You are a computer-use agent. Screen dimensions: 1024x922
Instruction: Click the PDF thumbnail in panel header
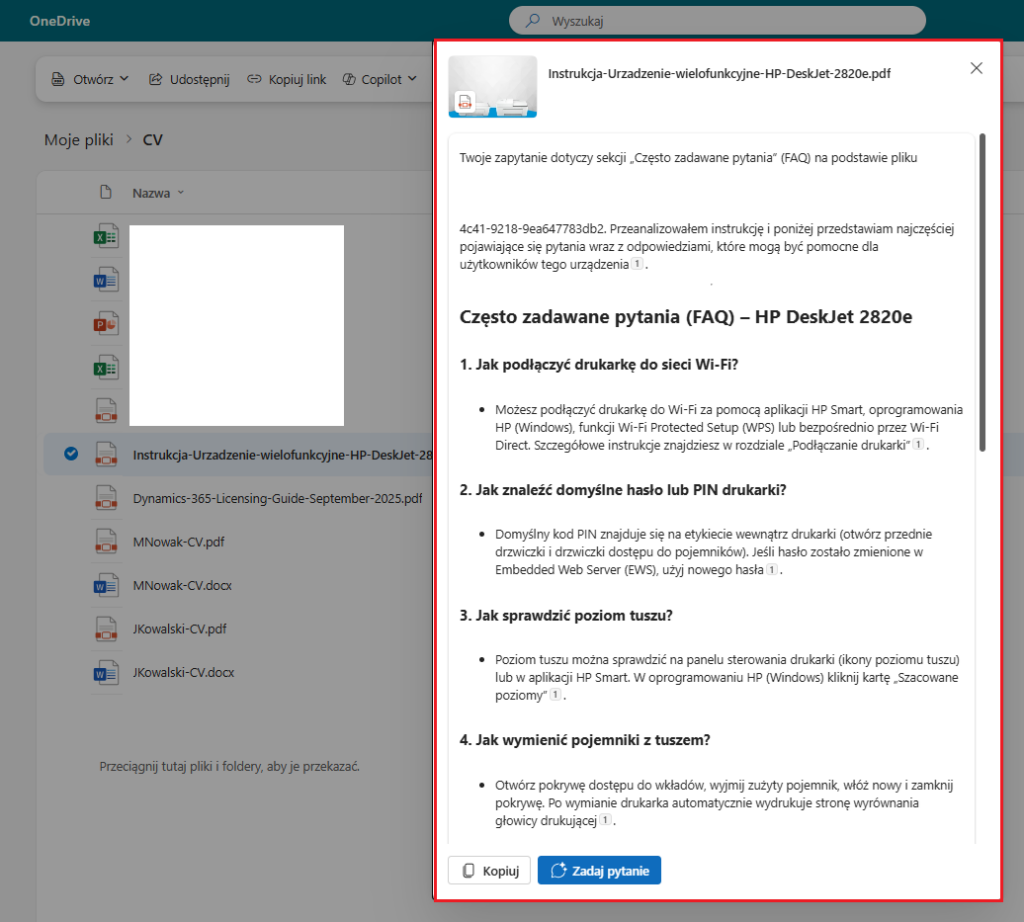click(492, 86)
